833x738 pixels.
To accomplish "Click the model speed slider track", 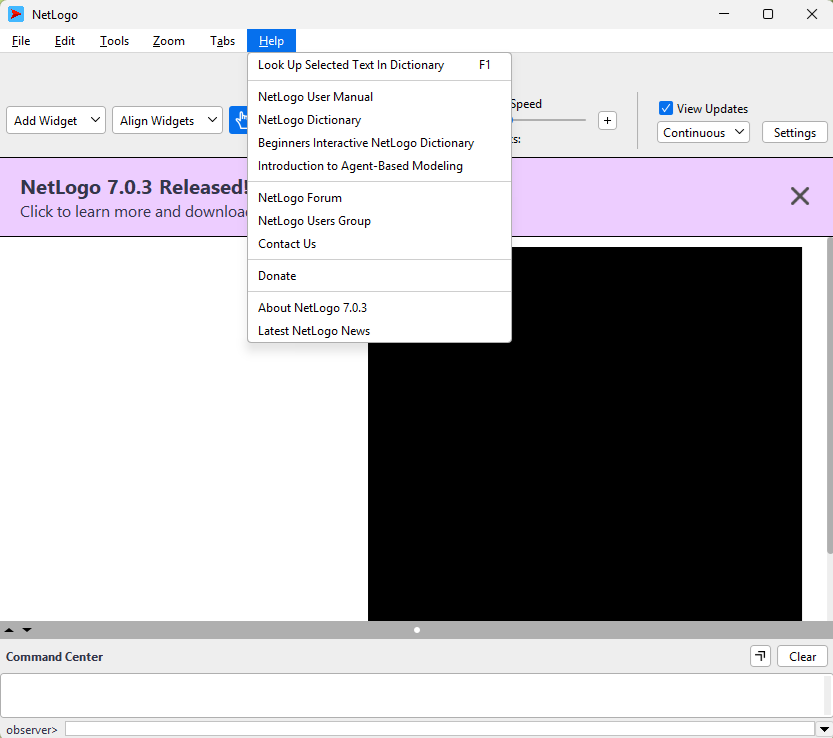I will click(550, 120).
